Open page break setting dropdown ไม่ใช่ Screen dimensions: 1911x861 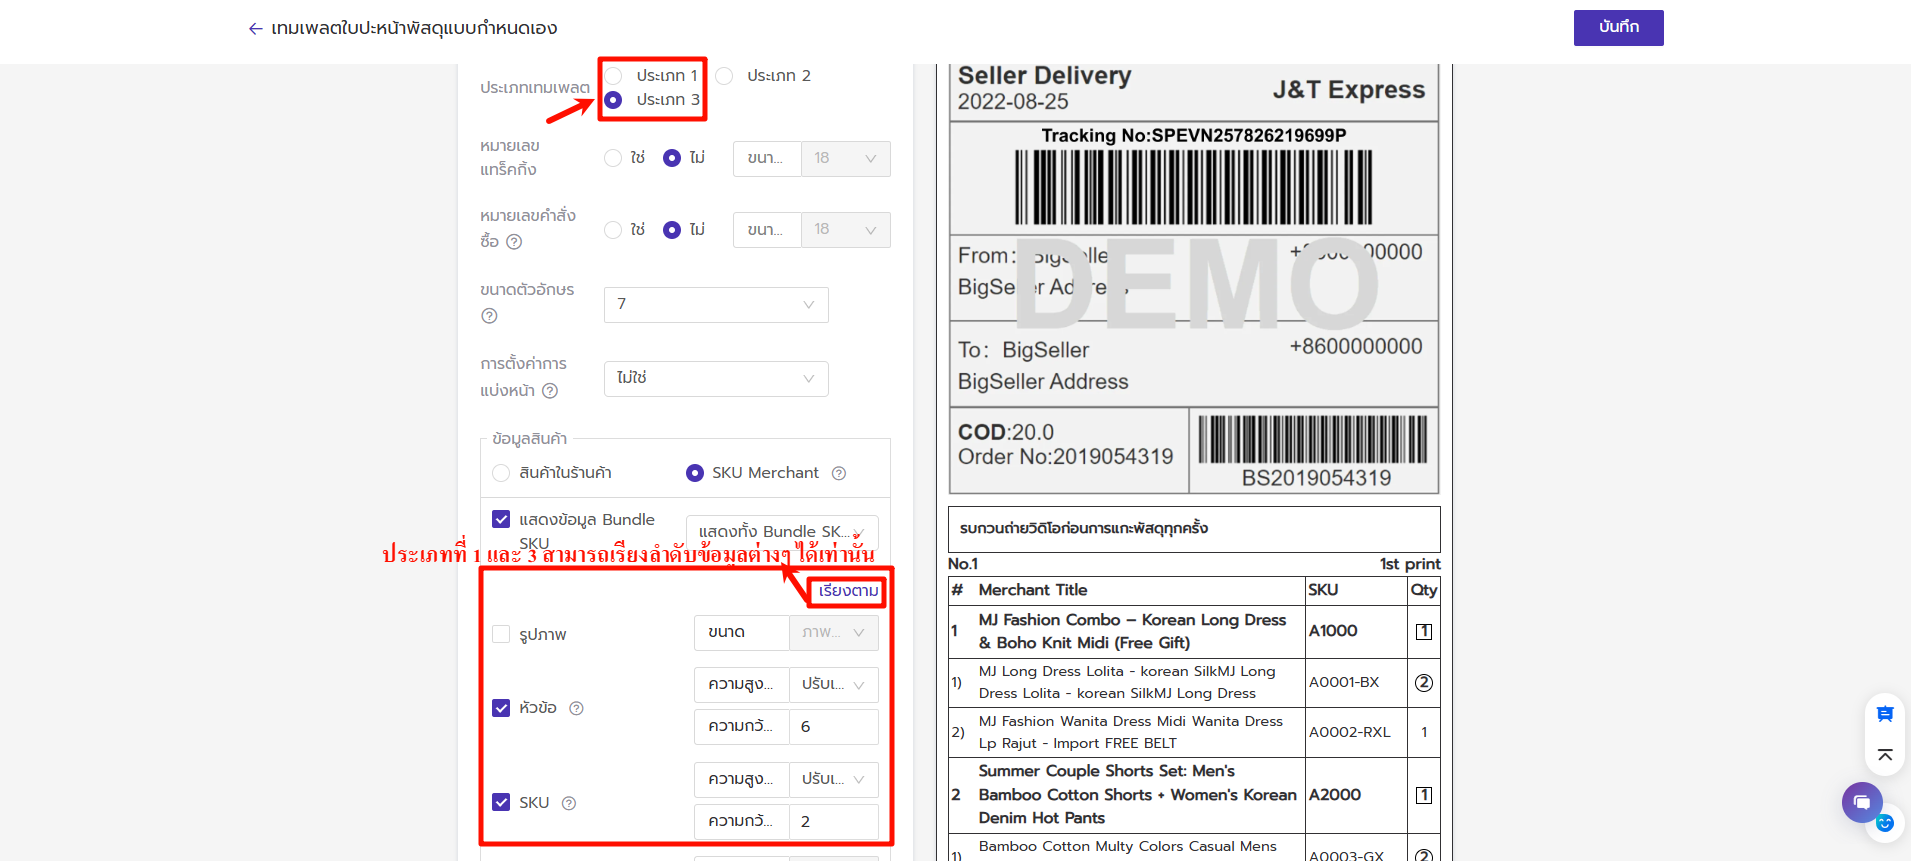point(716,379)
